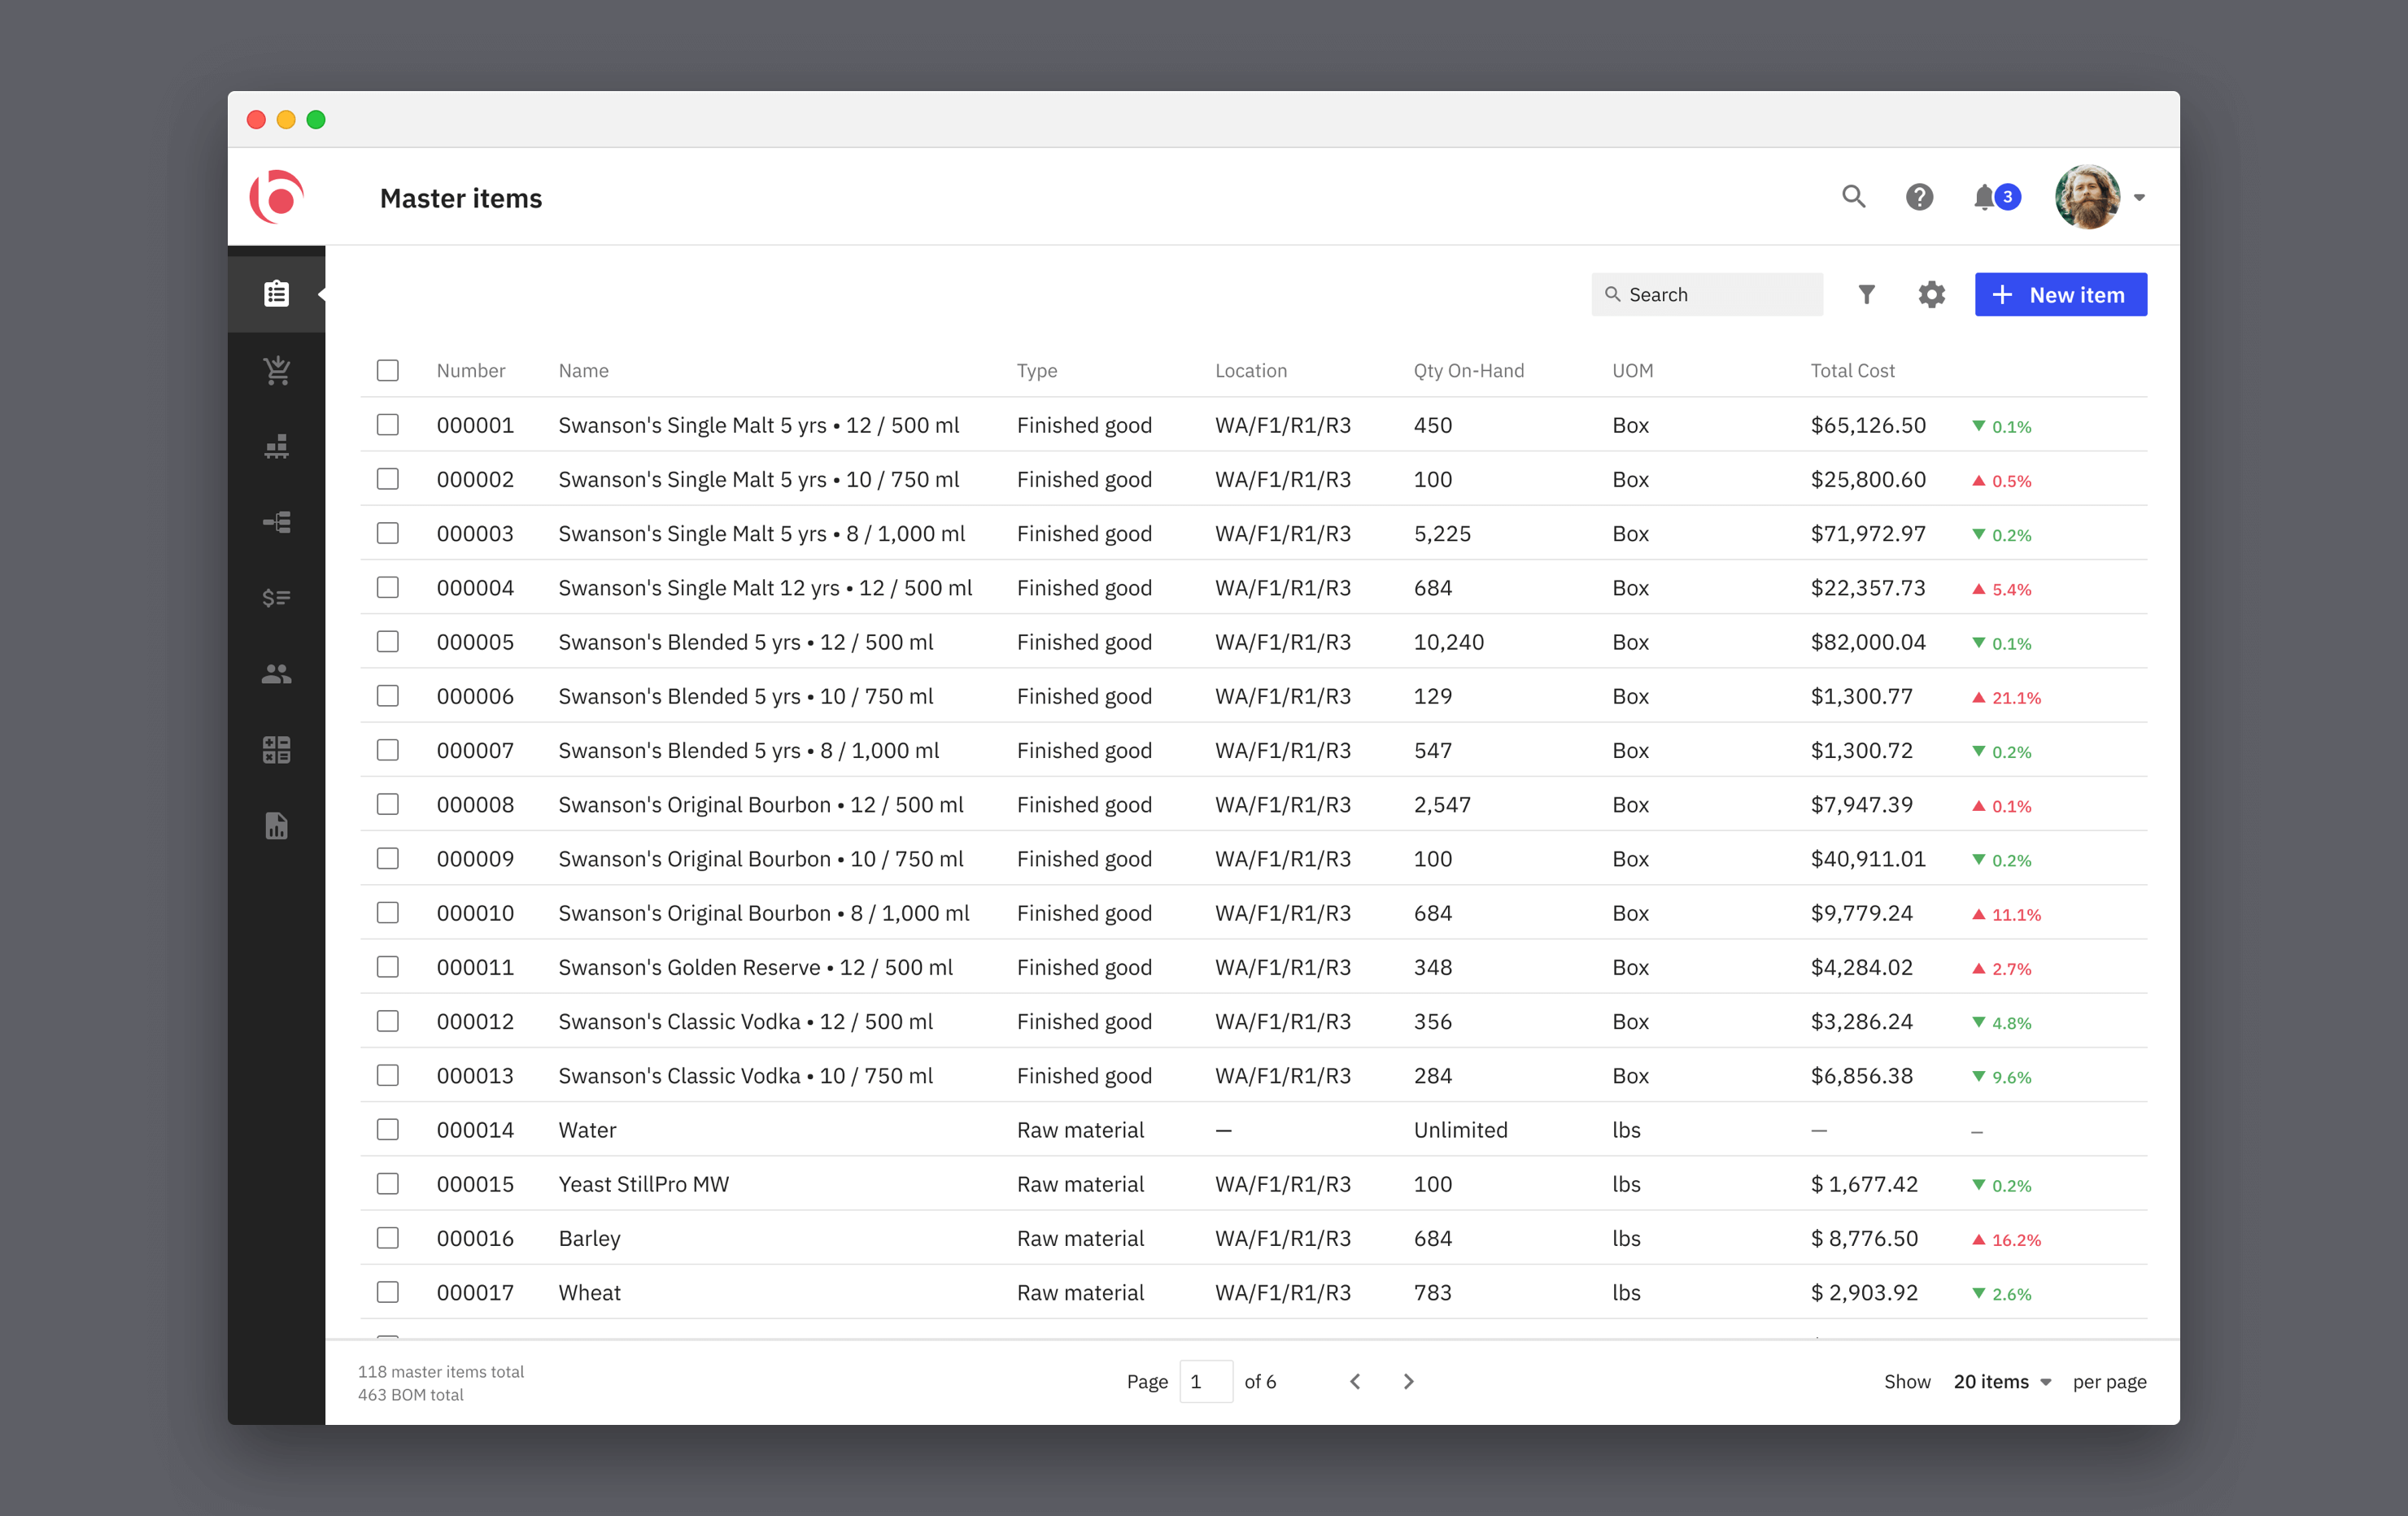The image size is (2408, 1516).
Task: Open the dashboard grid sidebar icon
Action: click(x=276, y=750)
